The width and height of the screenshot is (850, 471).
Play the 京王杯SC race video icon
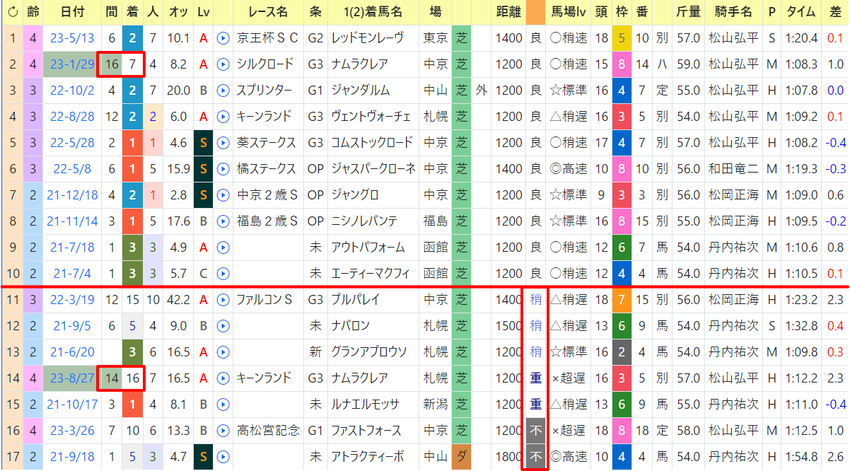[223, 38]
